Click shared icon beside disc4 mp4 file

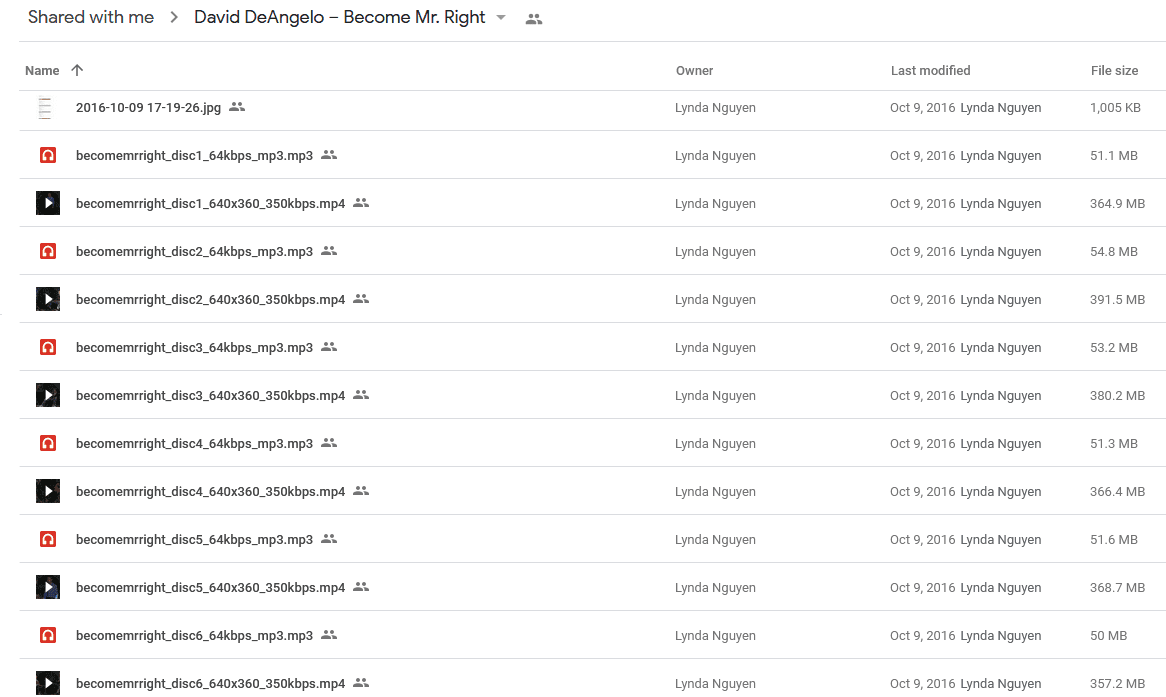[361, 490]
